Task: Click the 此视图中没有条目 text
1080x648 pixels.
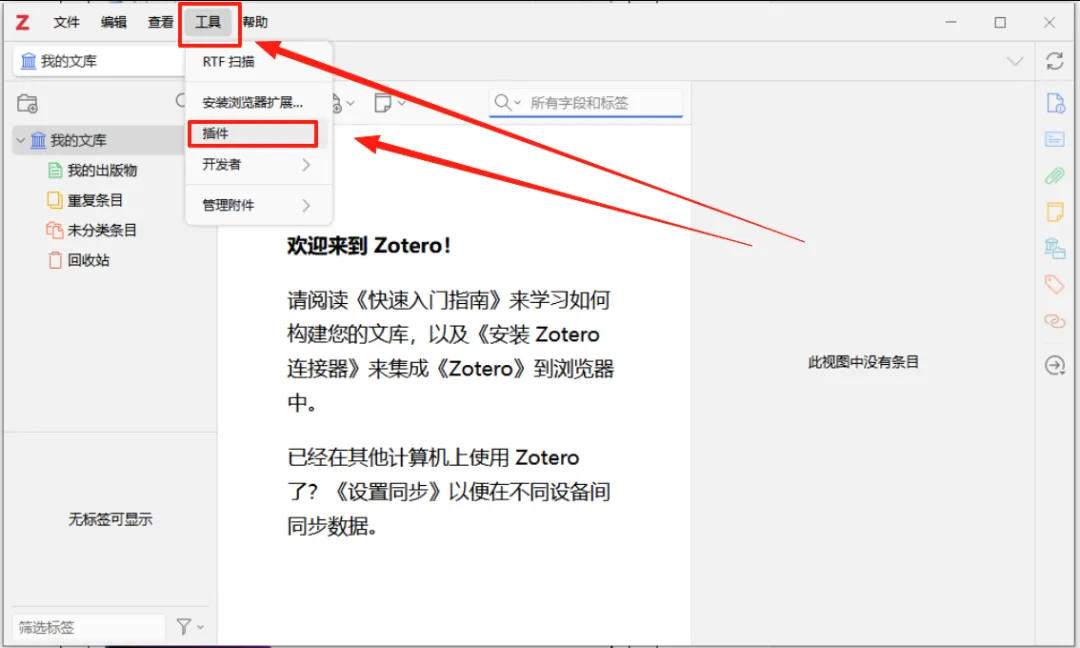Action: tap(863, 362)
